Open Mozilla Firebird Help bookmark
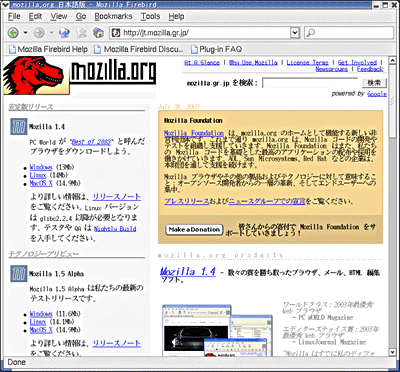 pos(49,49)
